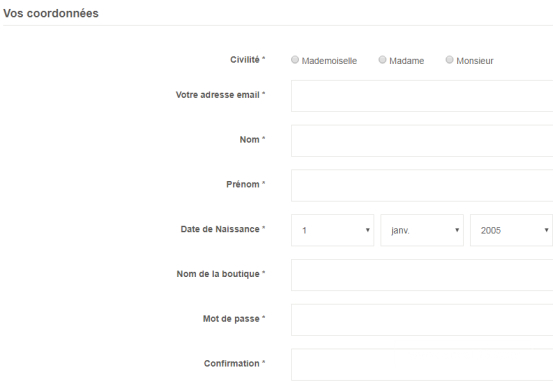
Task: Select the Monsieur radio option
Action: point(449,60)
